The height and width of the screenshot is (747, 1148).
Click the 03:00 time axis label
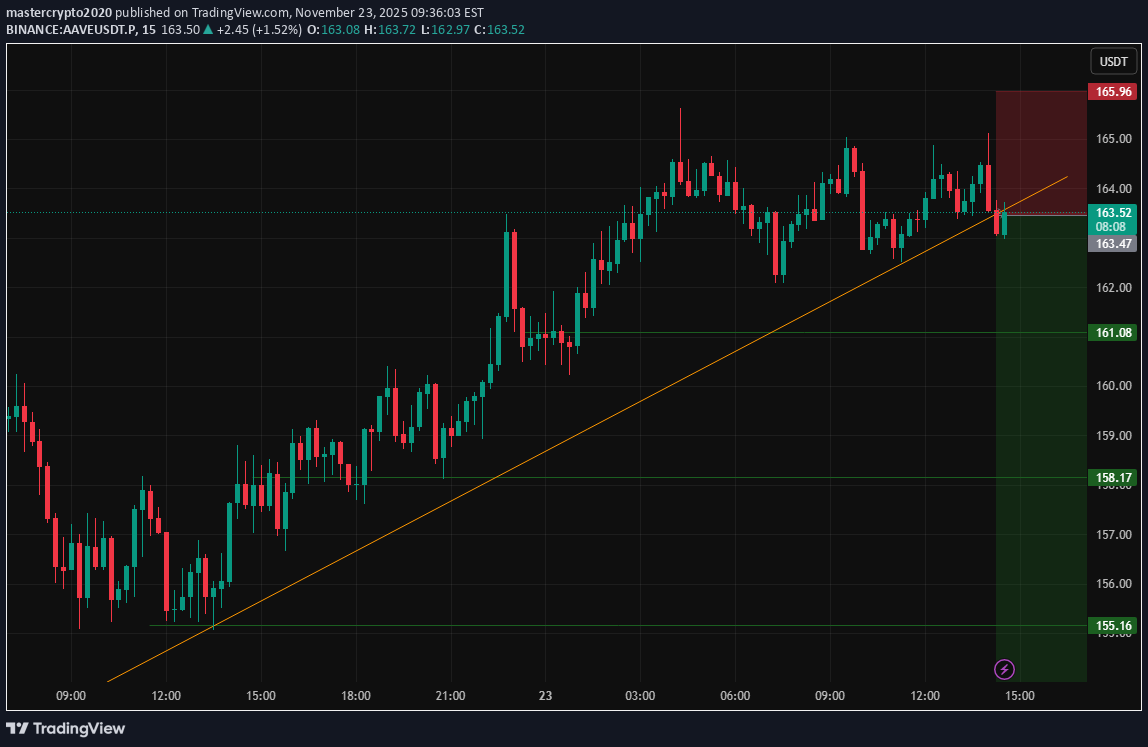pyautogui.click(x=640, y=696)
